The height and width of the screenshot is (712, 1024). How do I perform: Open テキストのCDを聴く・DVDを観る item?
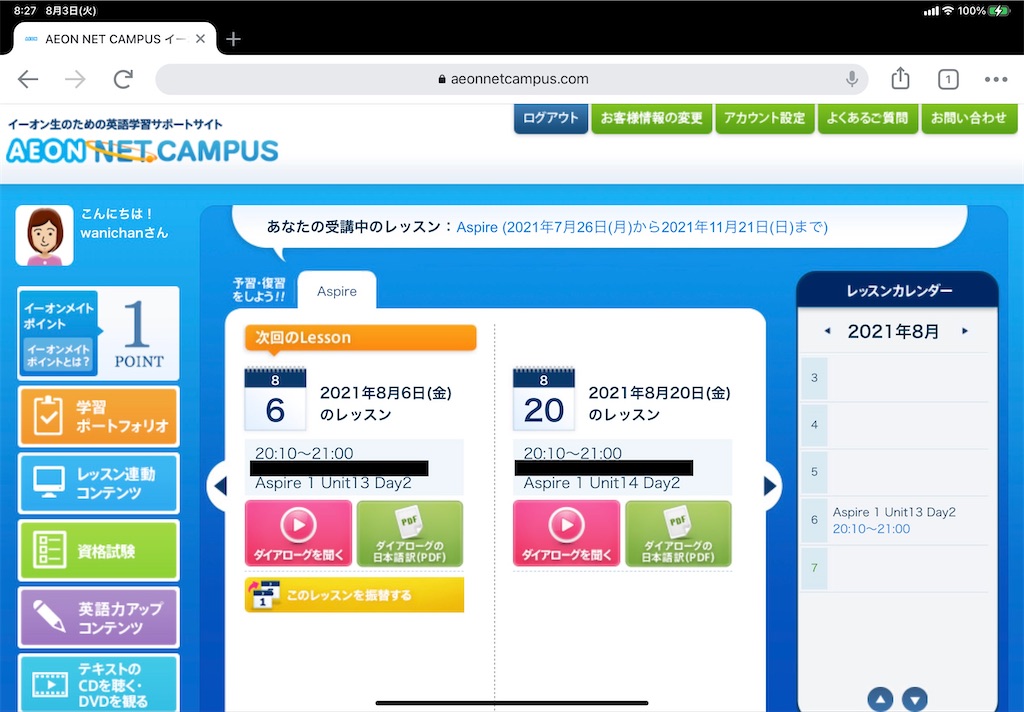(99, 683)
